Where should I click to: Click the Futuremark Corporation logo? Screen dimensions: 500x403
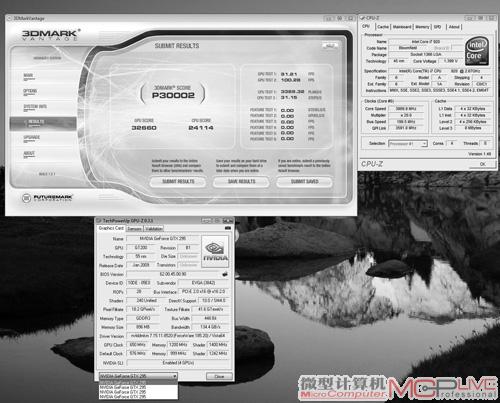[47, 198]
